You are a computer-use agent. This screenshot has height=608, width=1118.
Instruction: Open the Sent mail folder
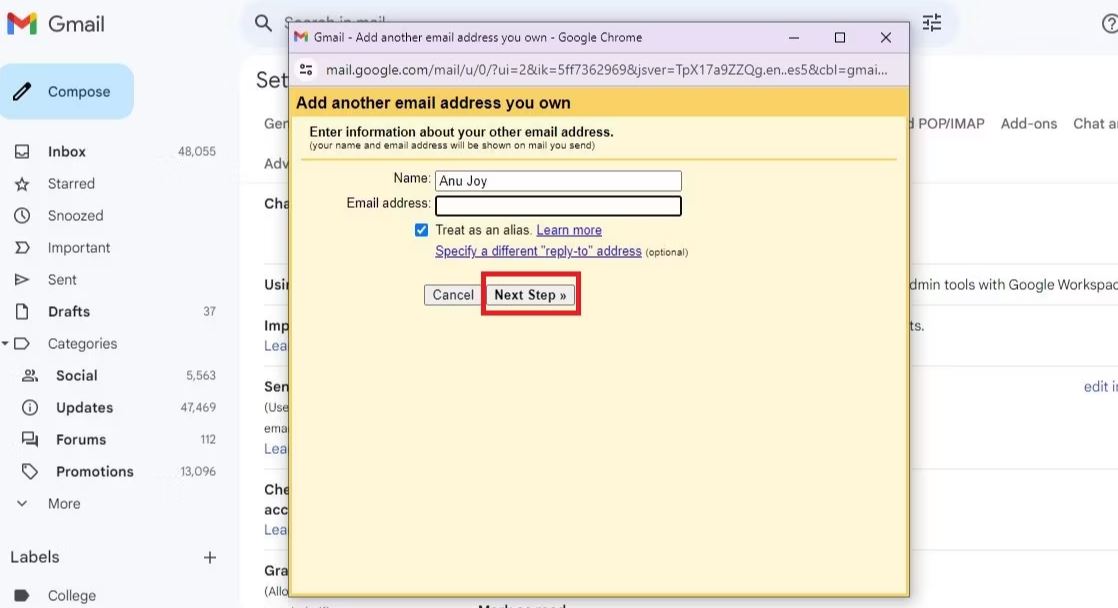pyautogui.click(x=62, y=280)
